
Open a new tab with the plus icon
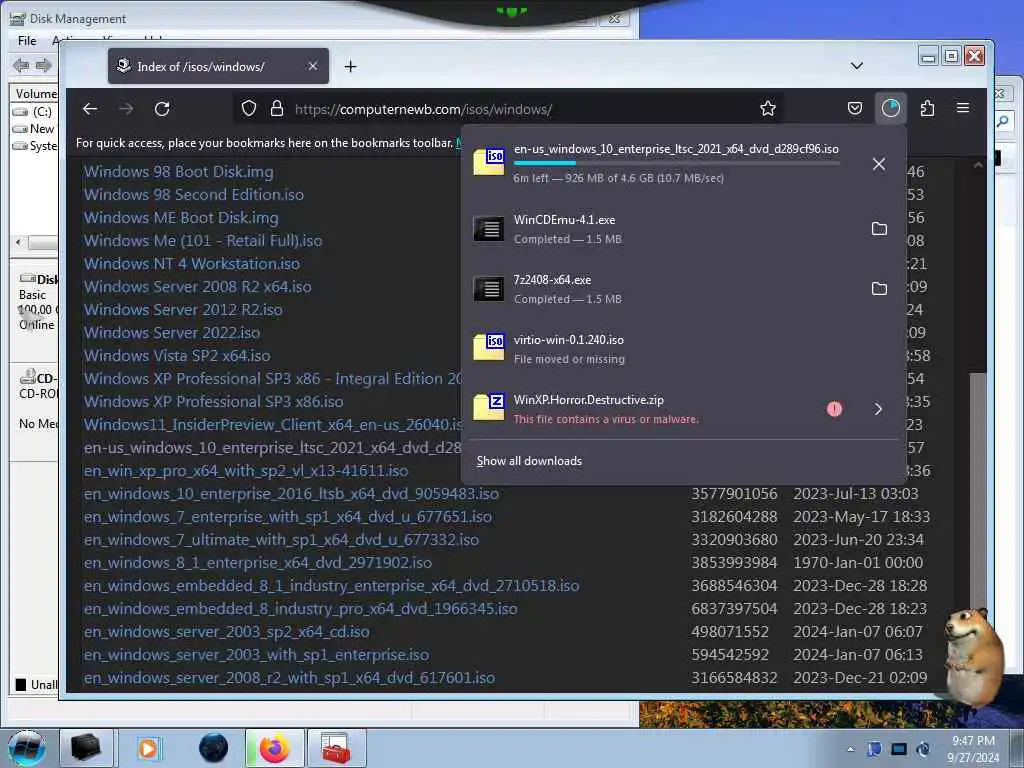pyautogui.click(x=351, y=67)
